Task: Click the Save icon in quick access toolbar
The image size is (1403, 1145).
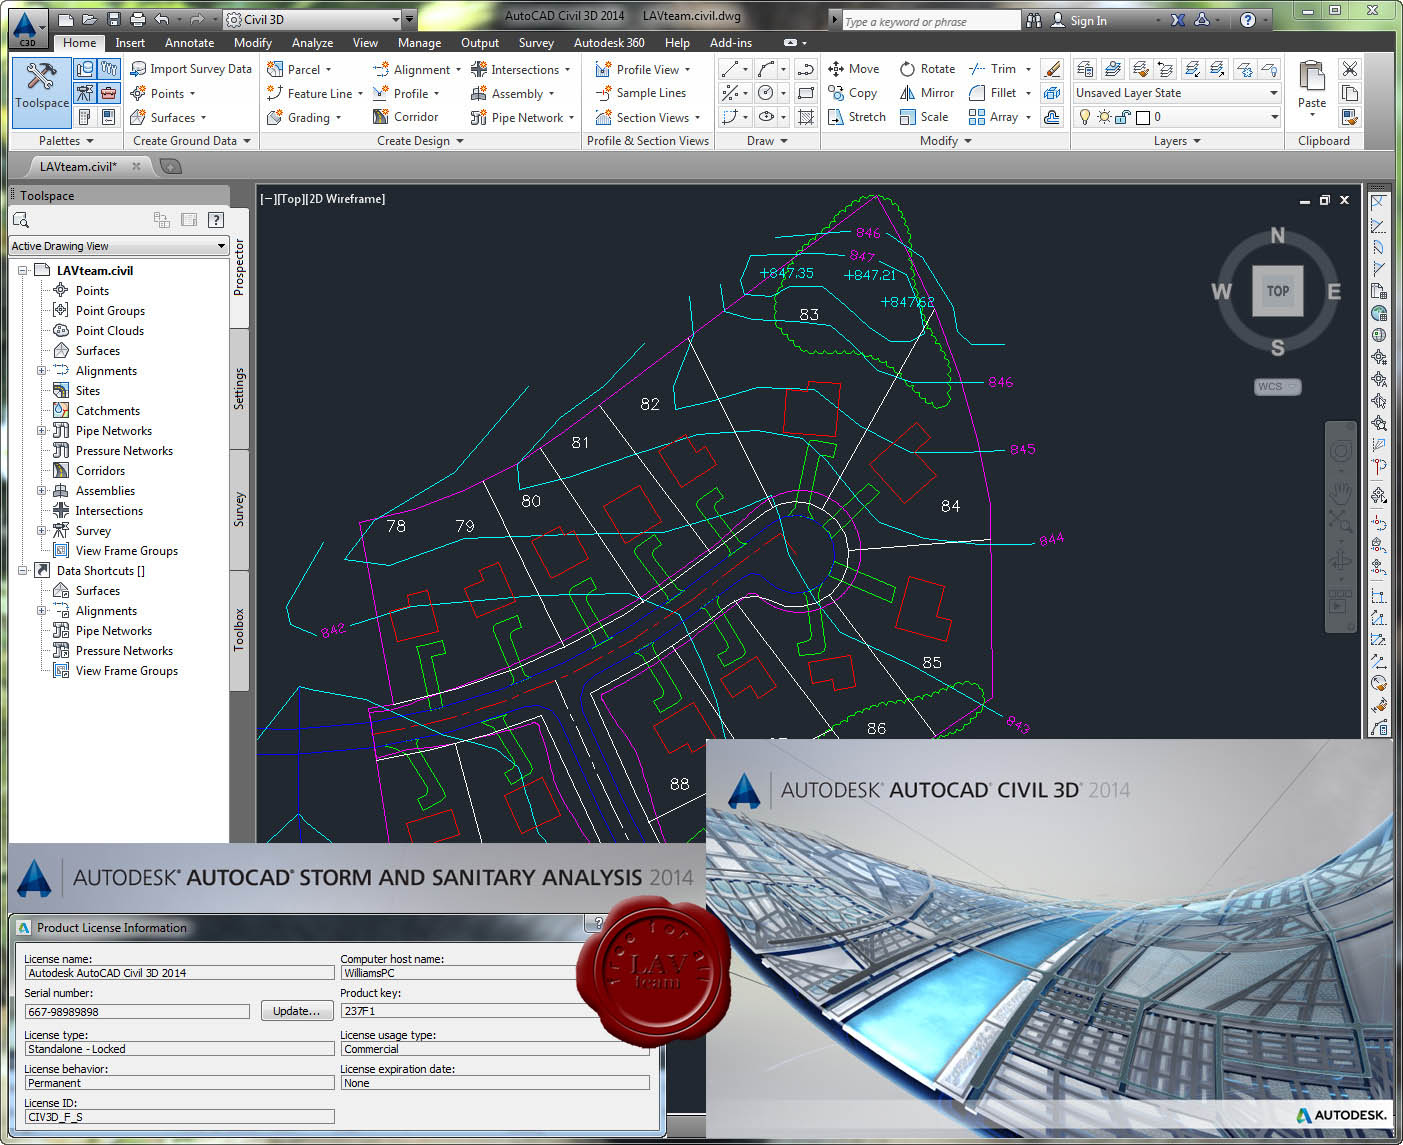Action: pos(114,19)
